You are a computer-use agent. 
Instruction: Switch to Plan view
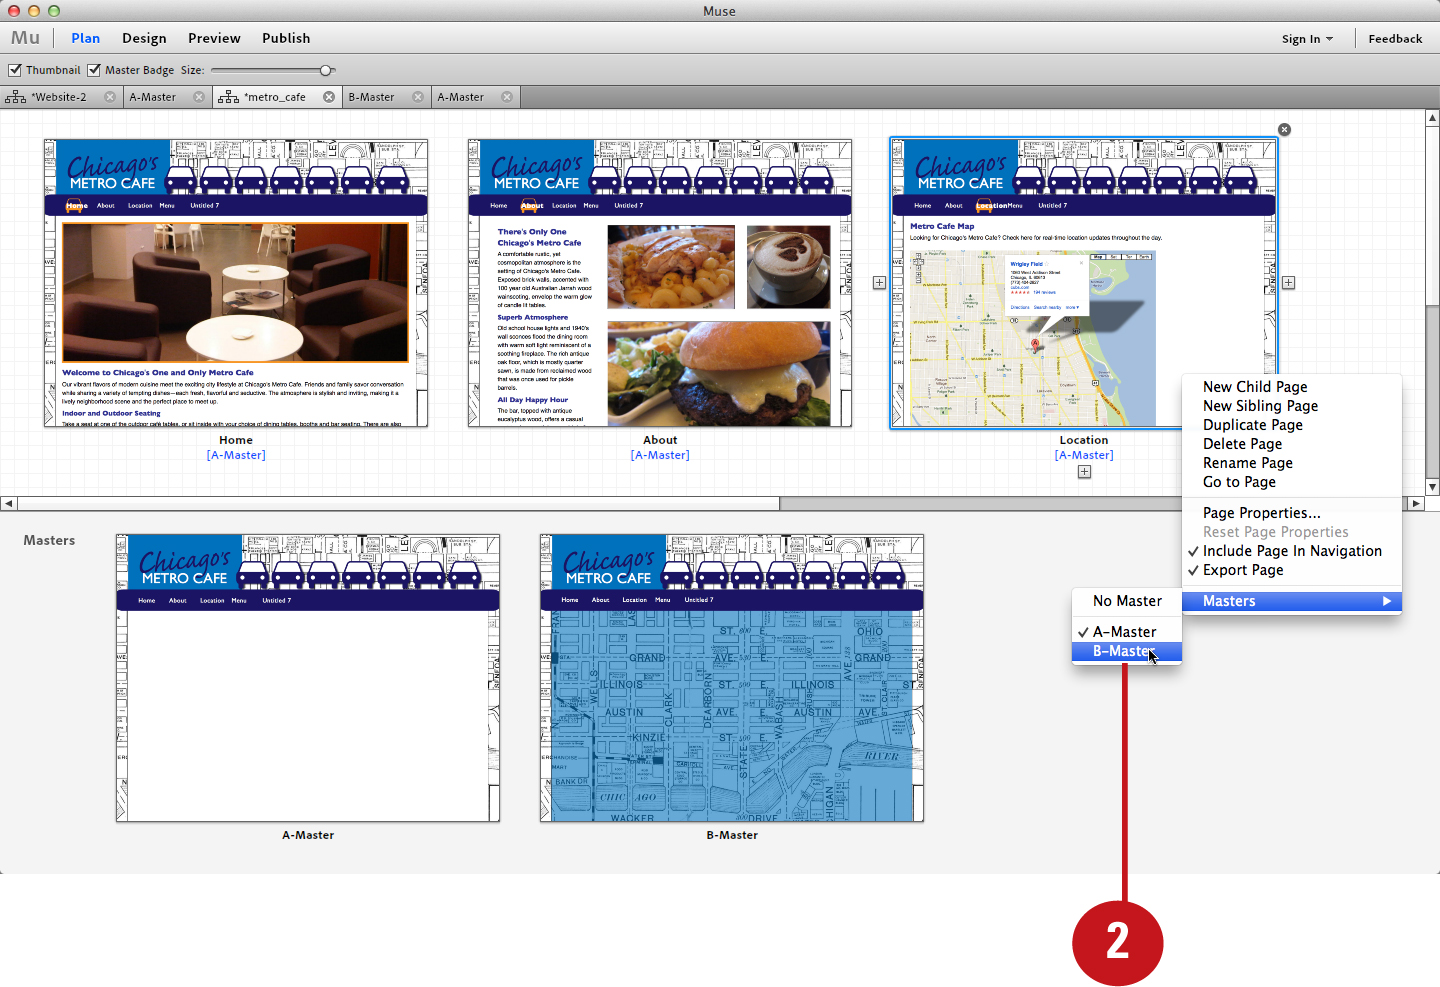point(86,38)
